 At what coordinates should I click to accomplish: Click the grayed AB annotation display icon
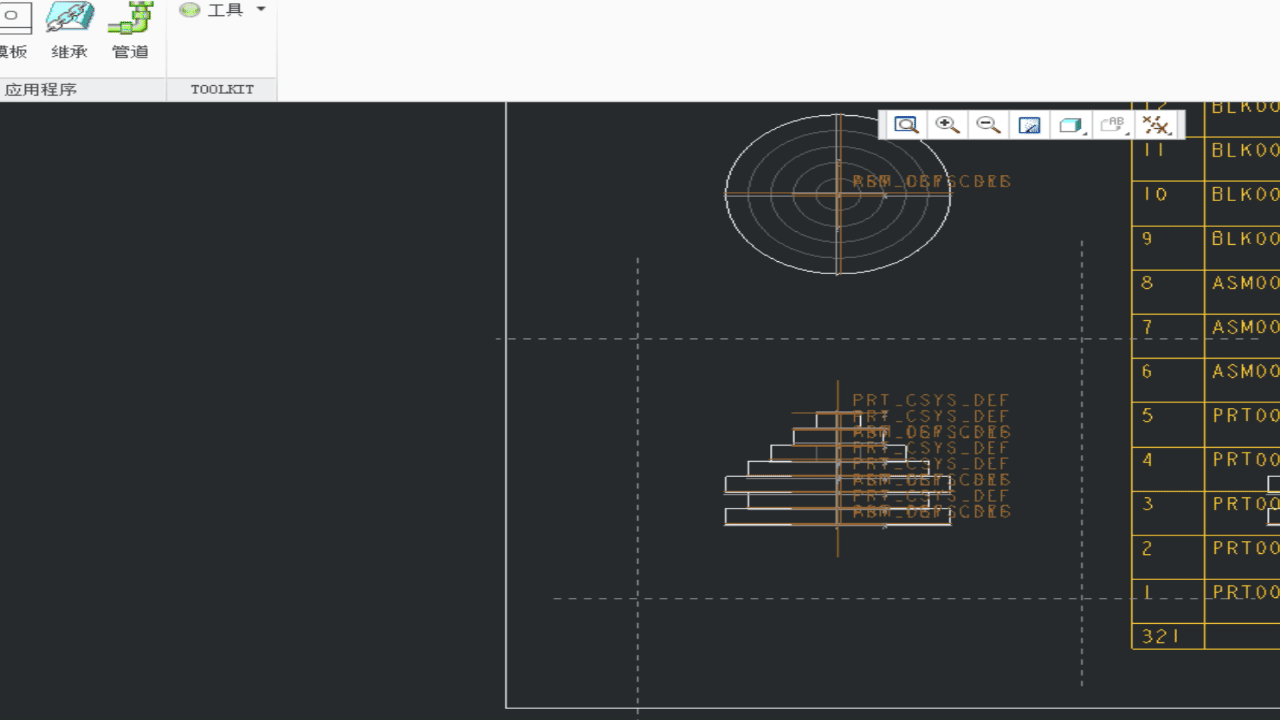click(x=1112, y=125)
